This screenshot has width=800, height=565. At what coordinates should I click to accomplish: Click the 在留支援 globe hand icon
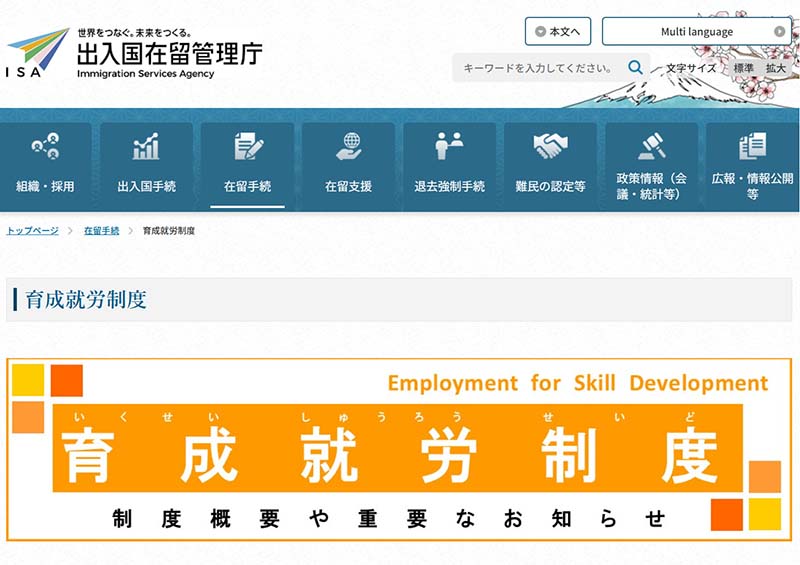pos(349,147)
